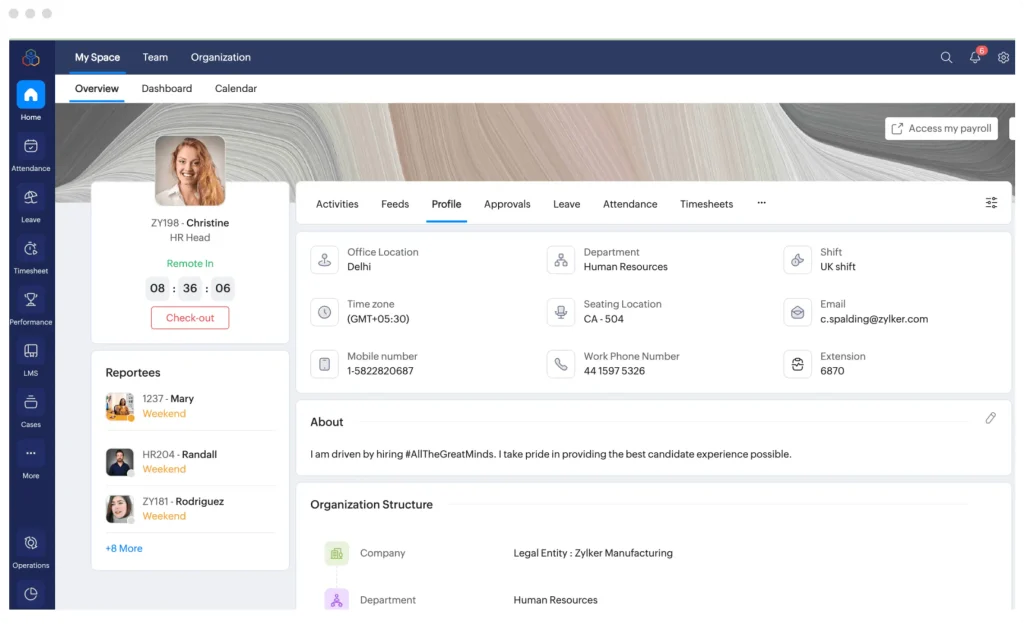Click the Check-out button
The width and height of the screenshot is (1024, 624).
click(x=190, y=316)
